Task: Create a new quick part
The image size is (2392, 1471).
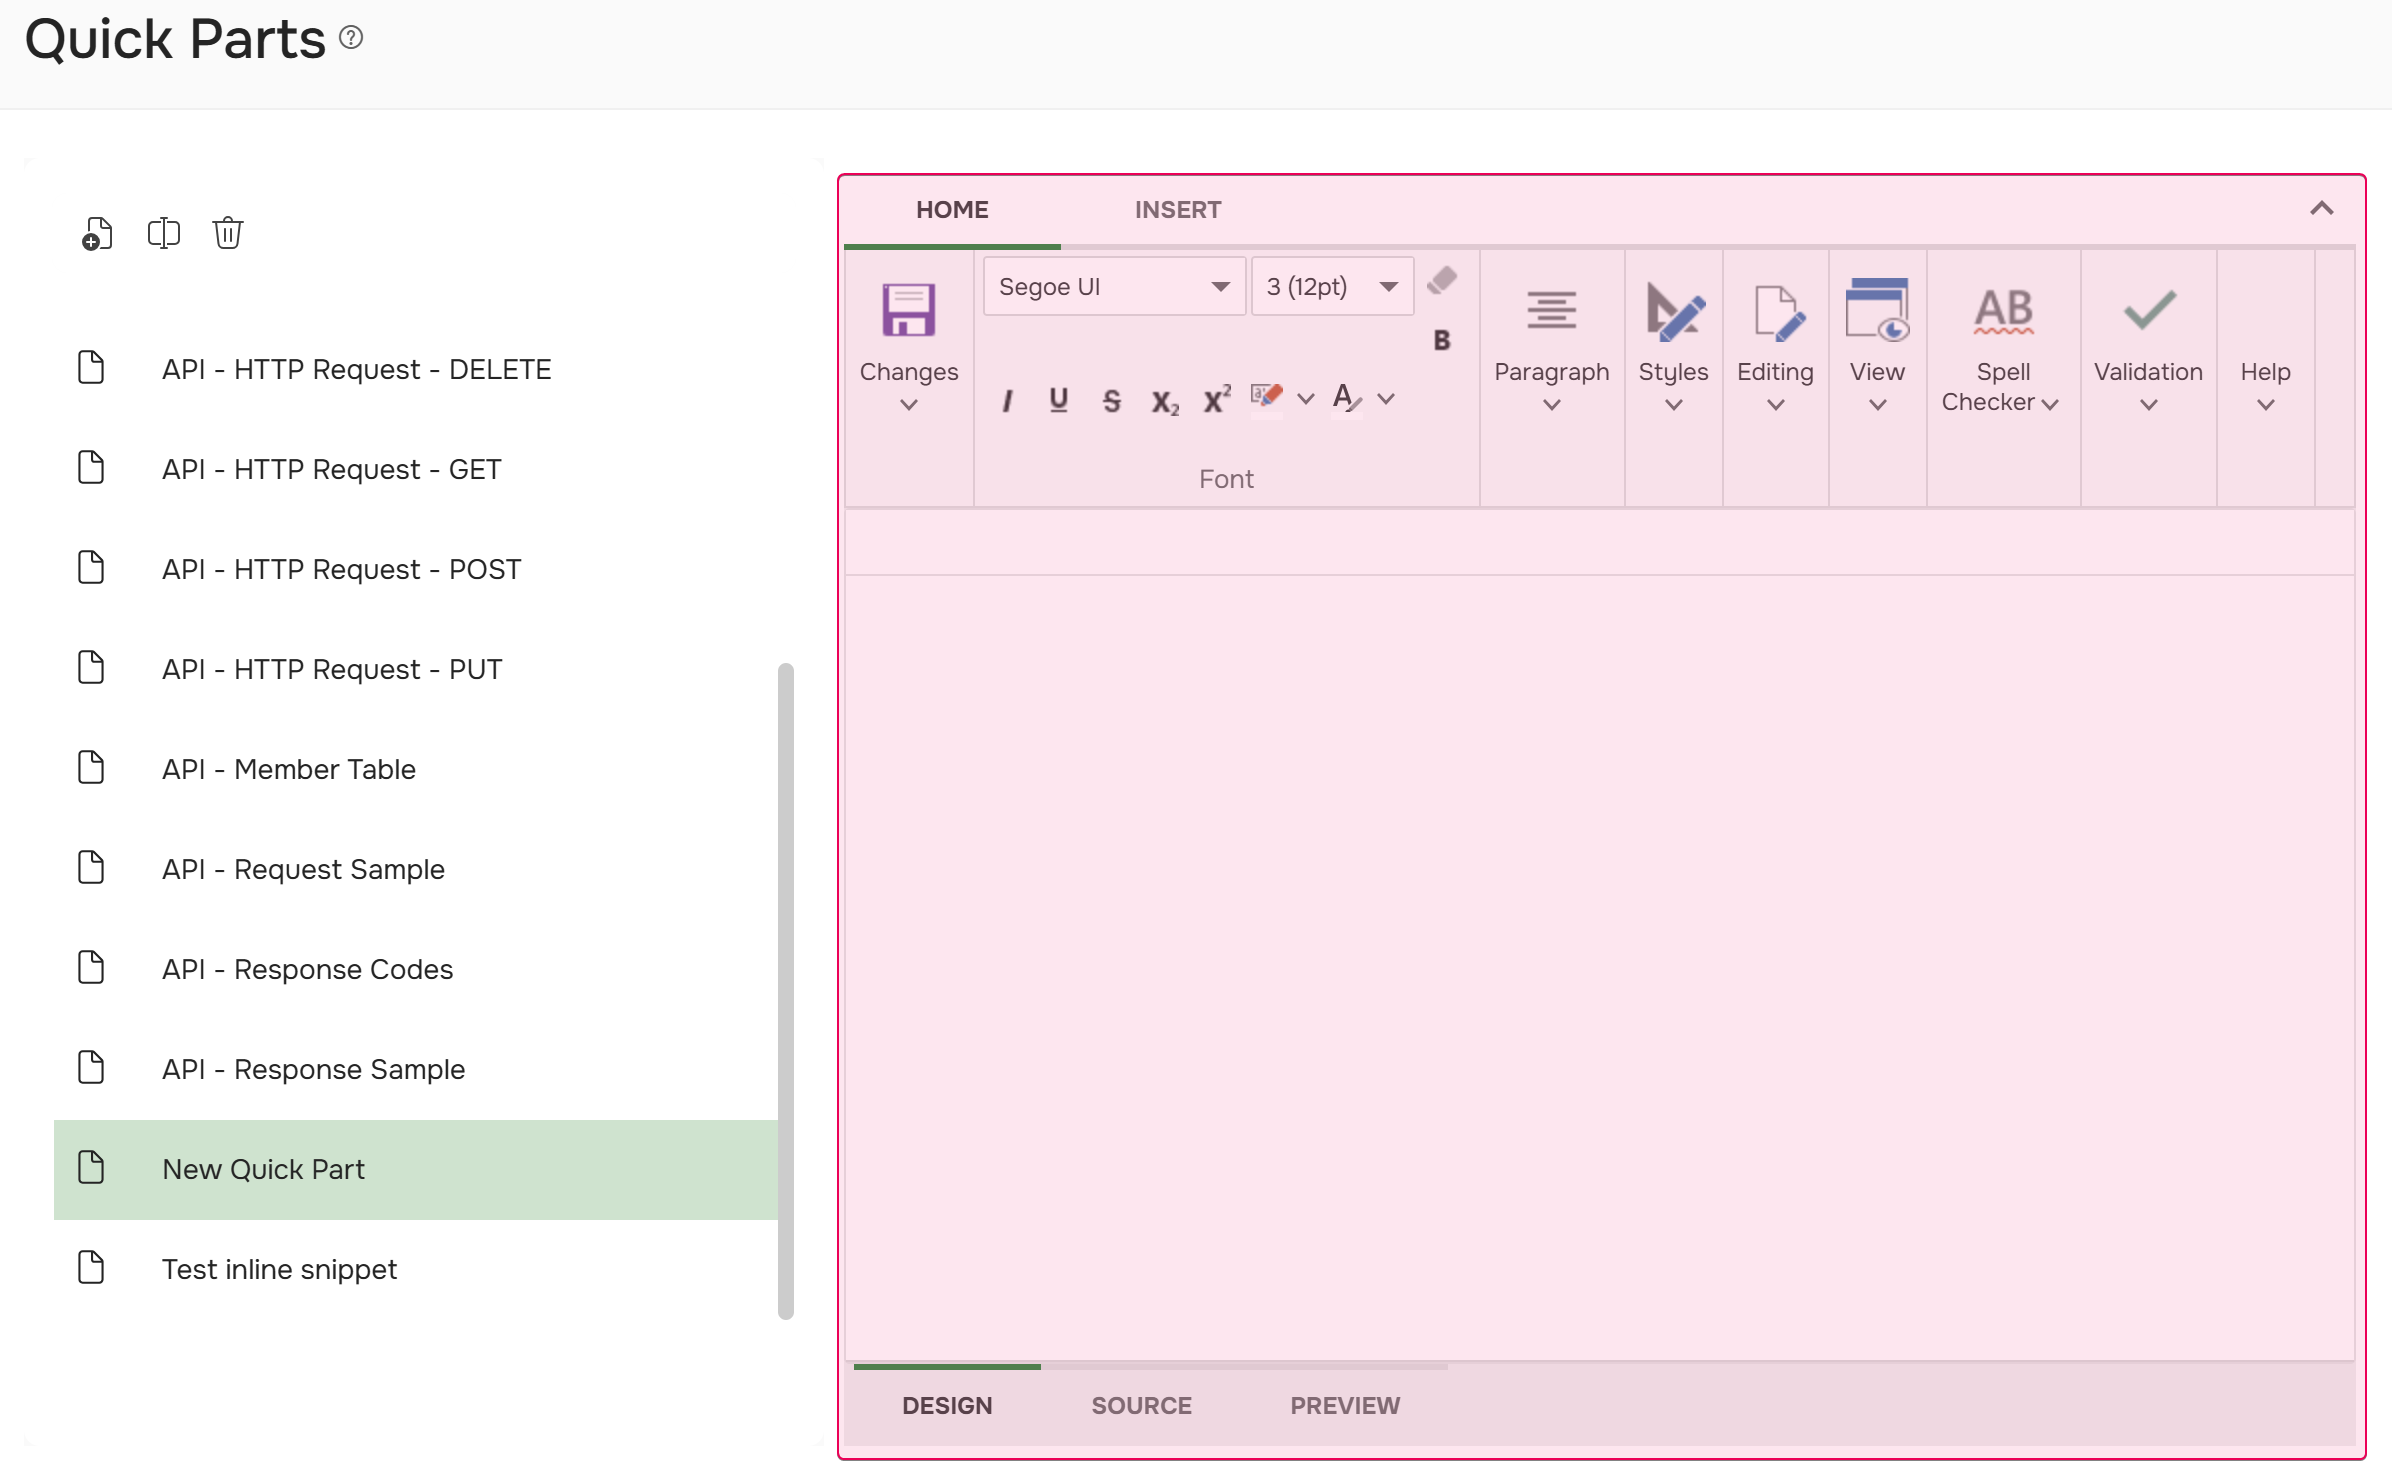Action: click(x=97, y=232)
